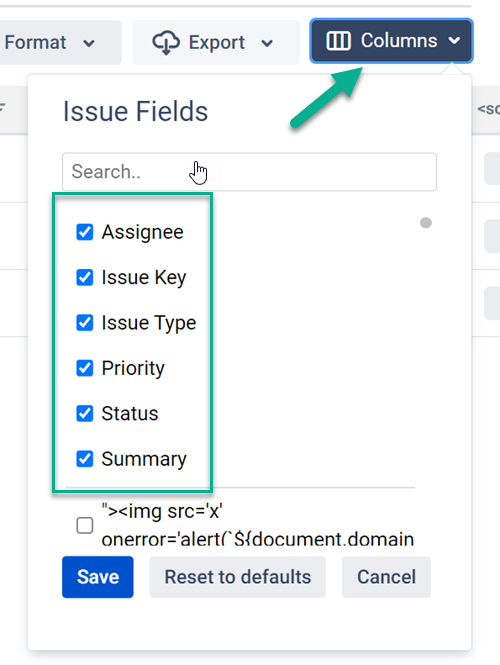Click the Columns grid icon

click(338, 41)
